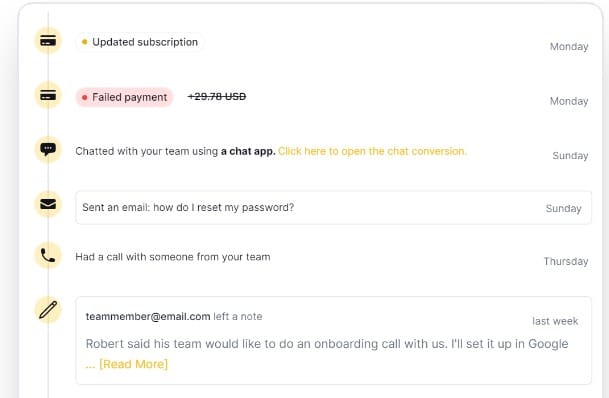Screen dimensions: 609x398
Task: Click the Sunday timestamp in email card
Action: [x=564, y=209]
